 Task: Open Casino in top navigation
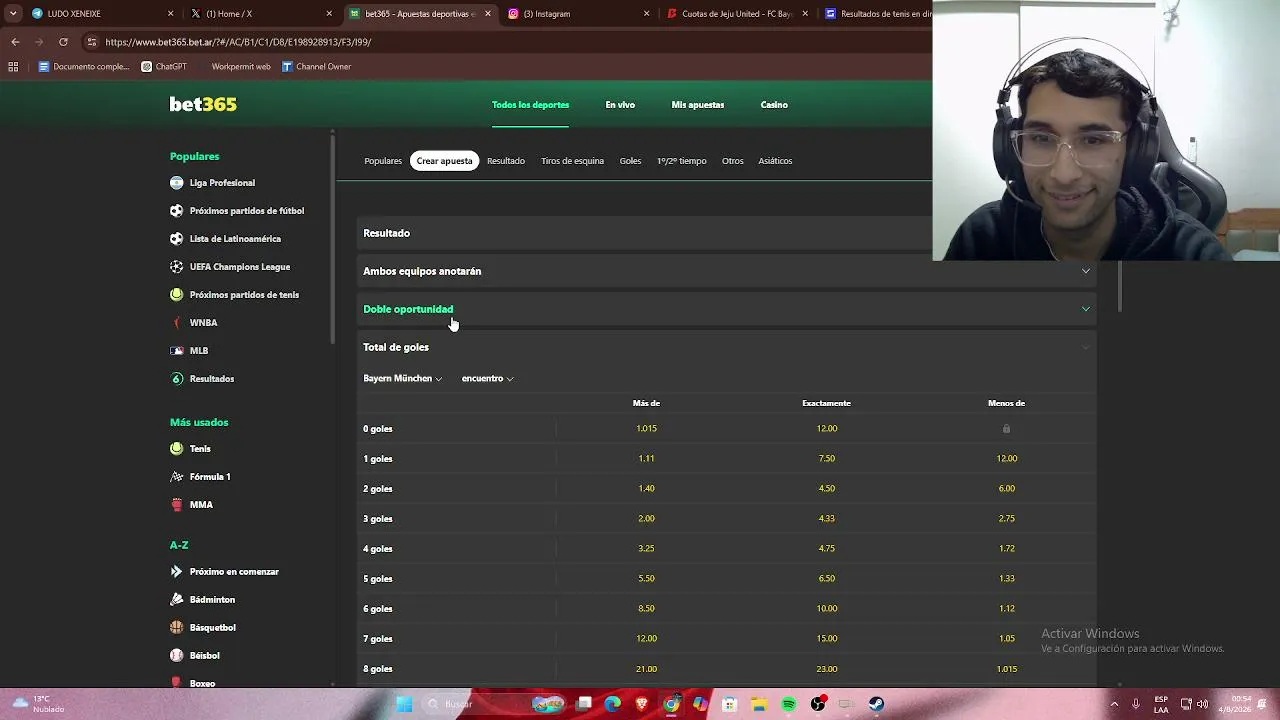[x=774, y=105]
